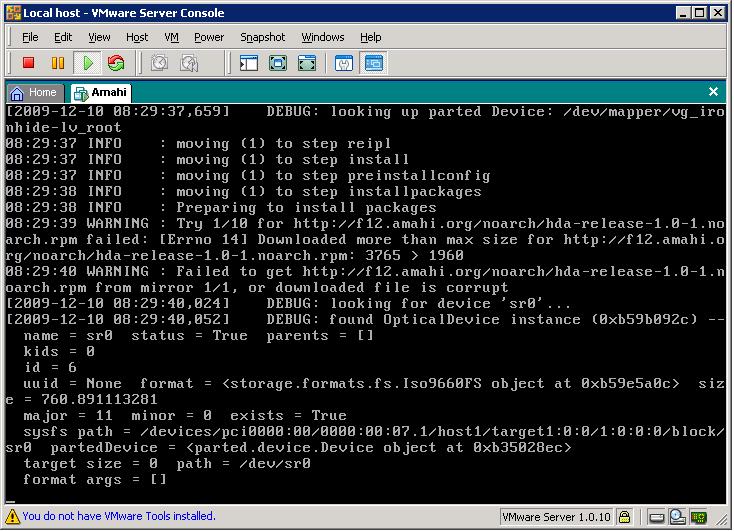This screenshot has height=531, width=734.
Task: Open the VM menu
Action: [x=171, y=37]
